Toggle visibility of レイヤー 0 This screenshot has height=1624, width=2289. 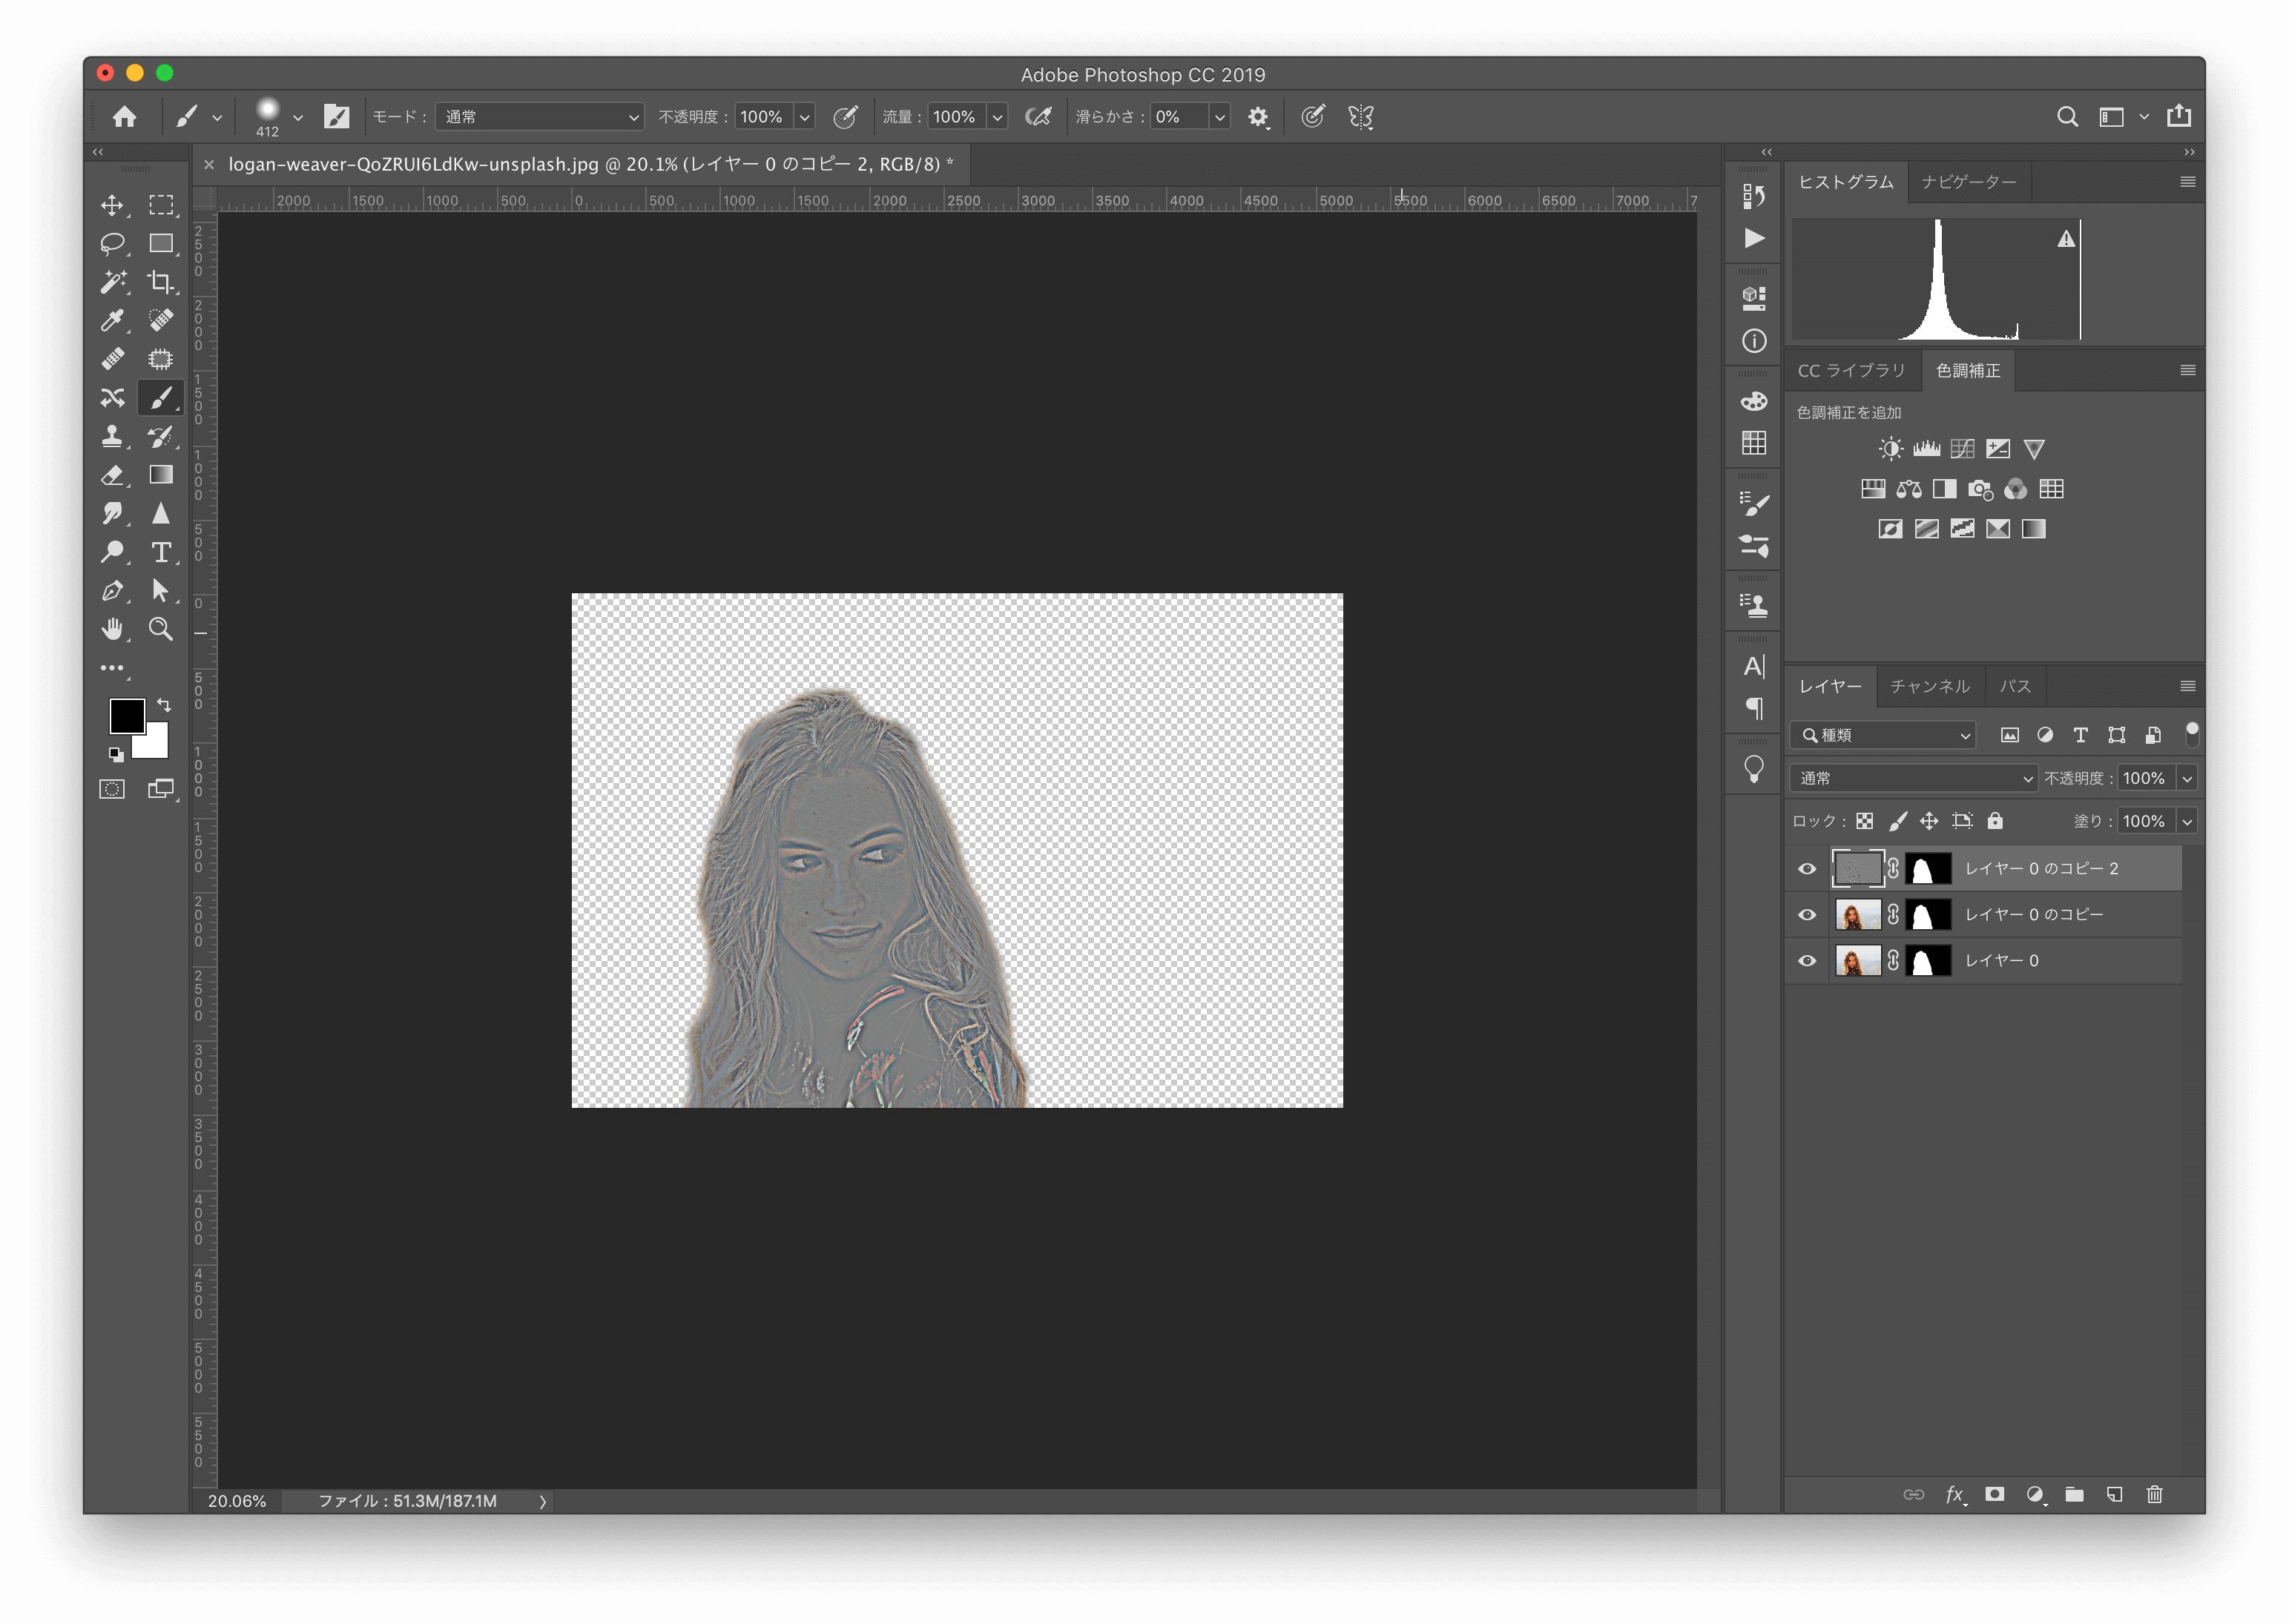[1806, 960]
